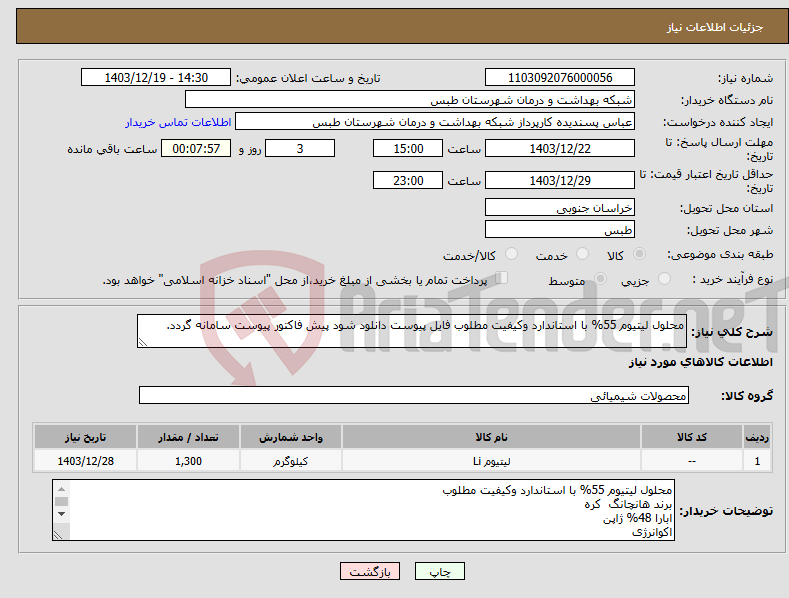Click the buyer notes text area
The image size is (789, 598).
[363, 510]
